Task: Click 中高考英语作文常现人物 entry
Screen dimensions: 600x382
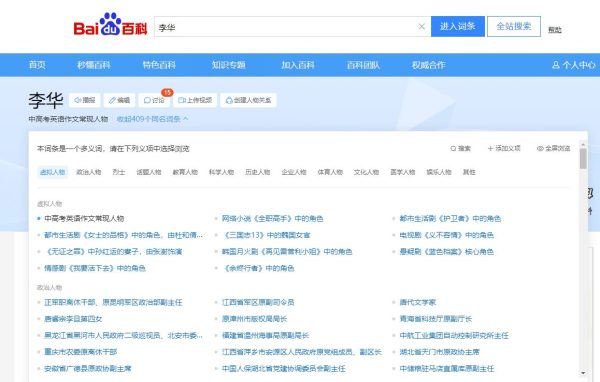Action: click(84, 219)
